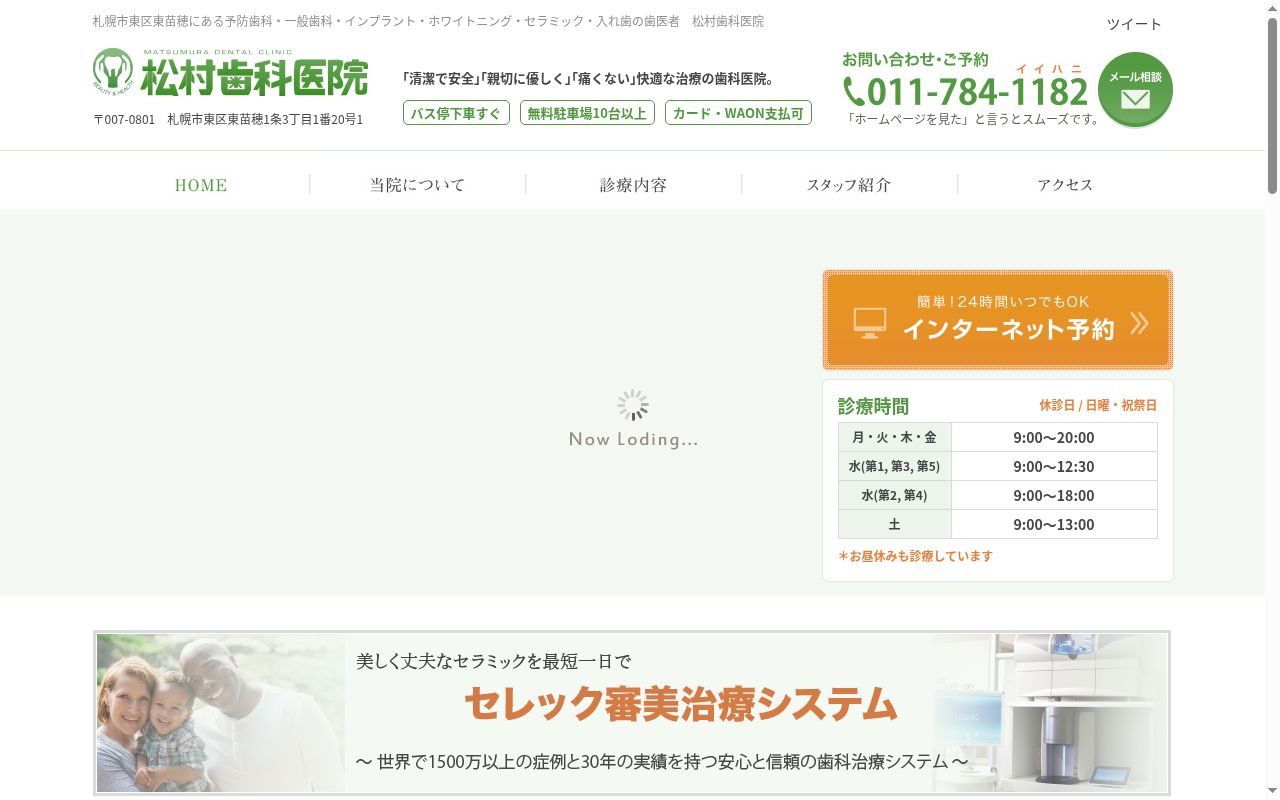
Task: Click the ＊お昼休みも診療しています note
Action: point(915,556)
